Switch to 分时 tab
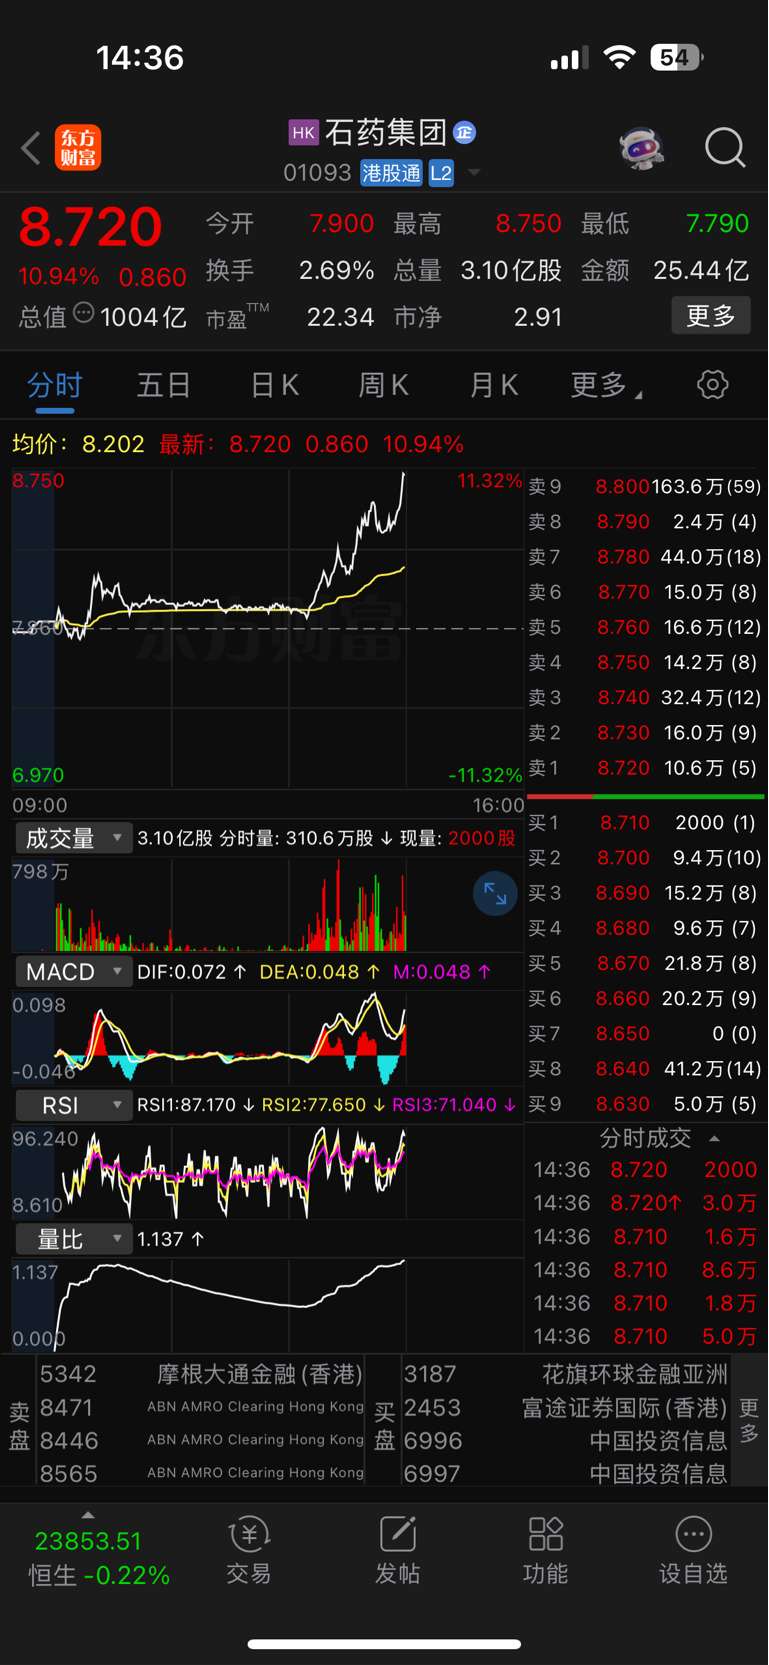Image resolution: width=769 pixels, height=1665 pixels. coord(54,385)
